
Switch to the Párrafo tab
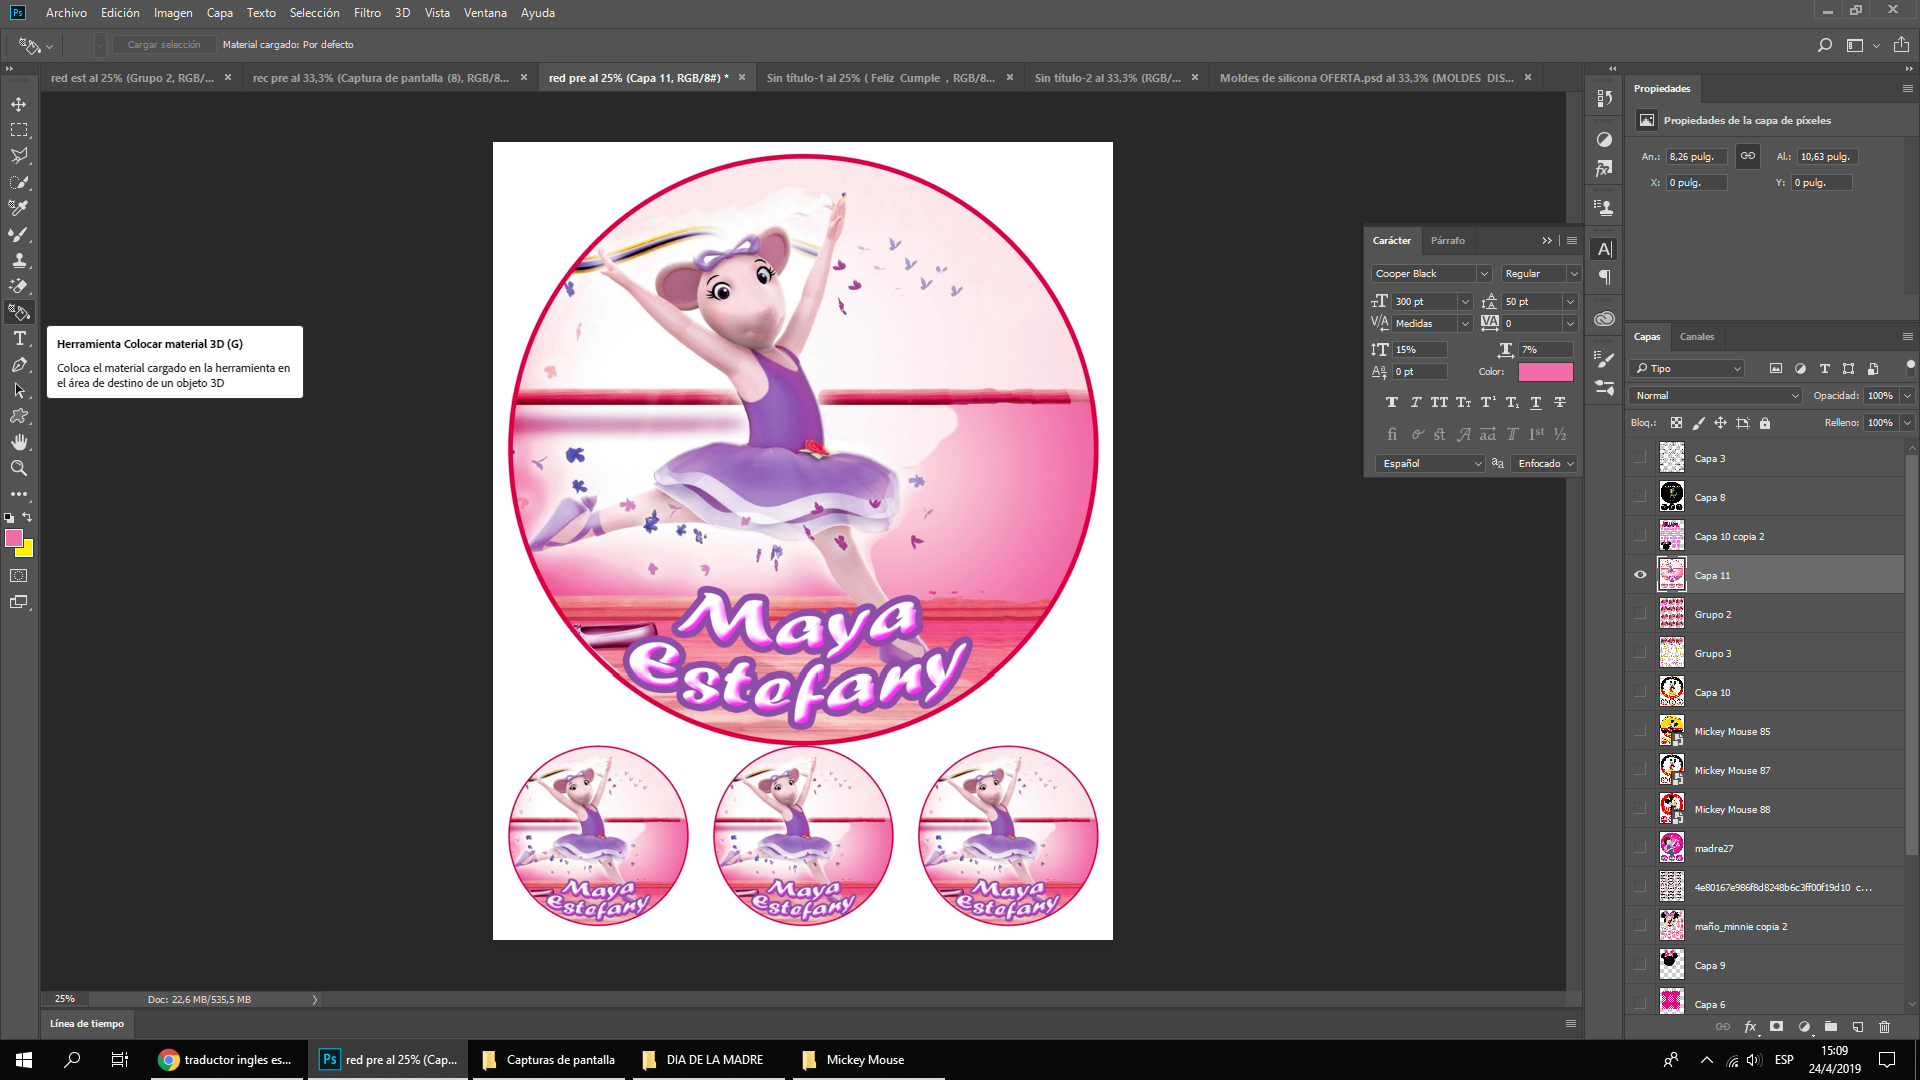click(x=1447, y=241)
